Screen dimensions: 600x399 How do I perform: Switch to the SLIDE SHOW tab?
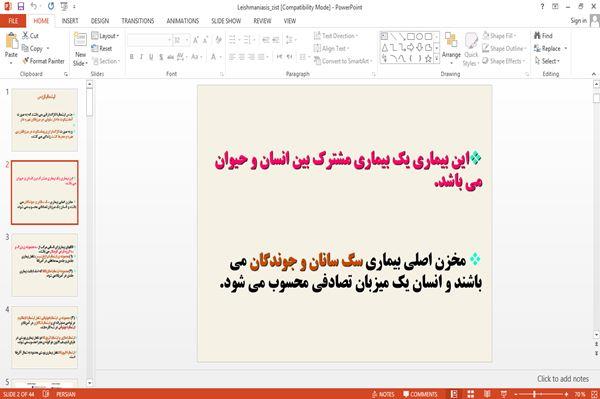point(226,21)
